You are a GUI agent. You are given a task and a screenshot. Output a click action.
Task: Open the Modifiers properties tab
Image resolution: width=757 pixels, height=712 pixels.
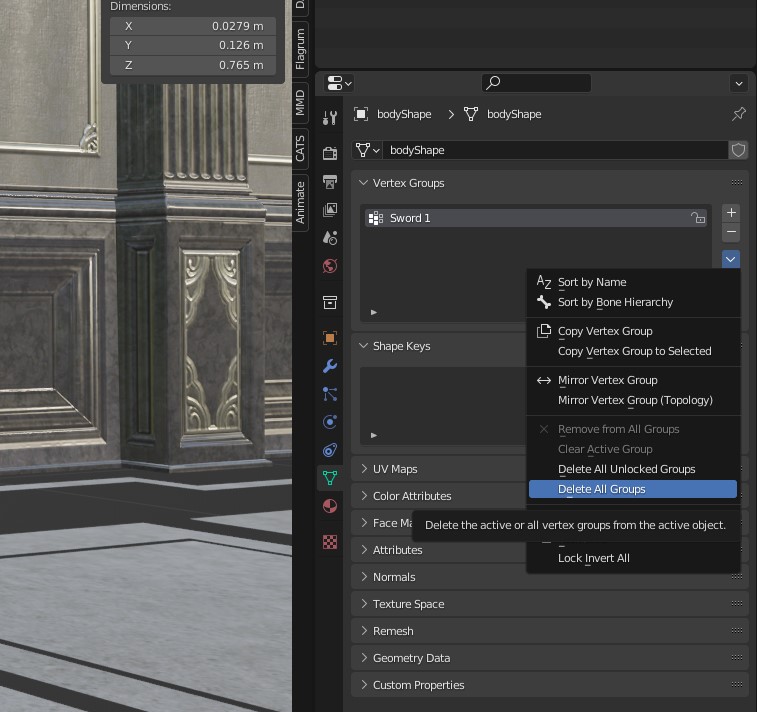330,366
